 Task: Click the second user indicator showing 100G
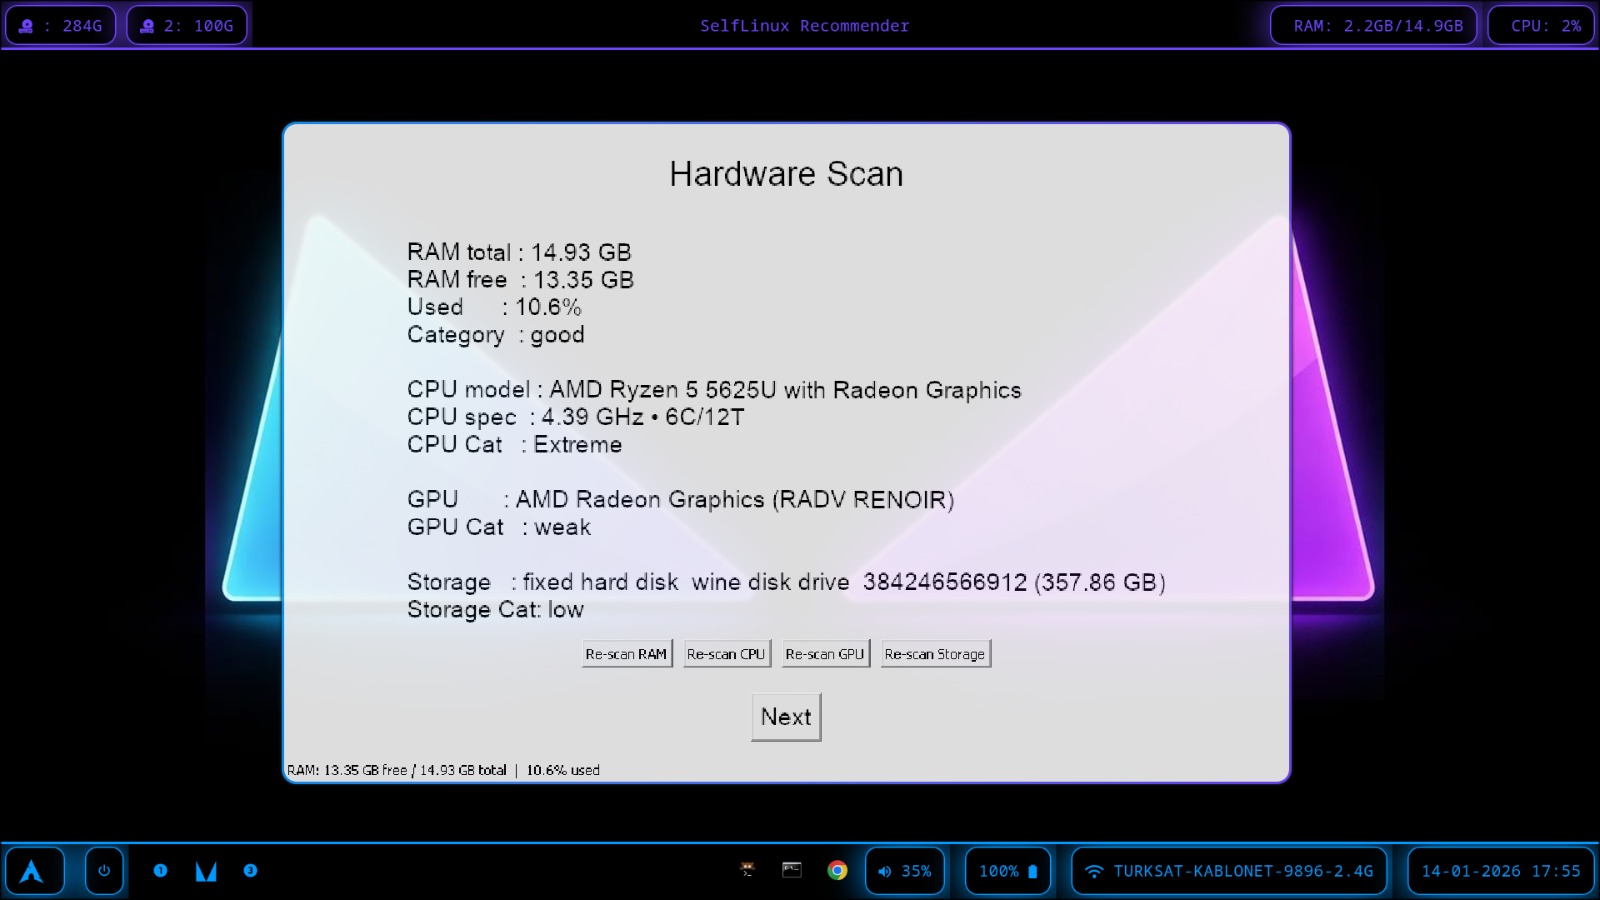point(186,25)
